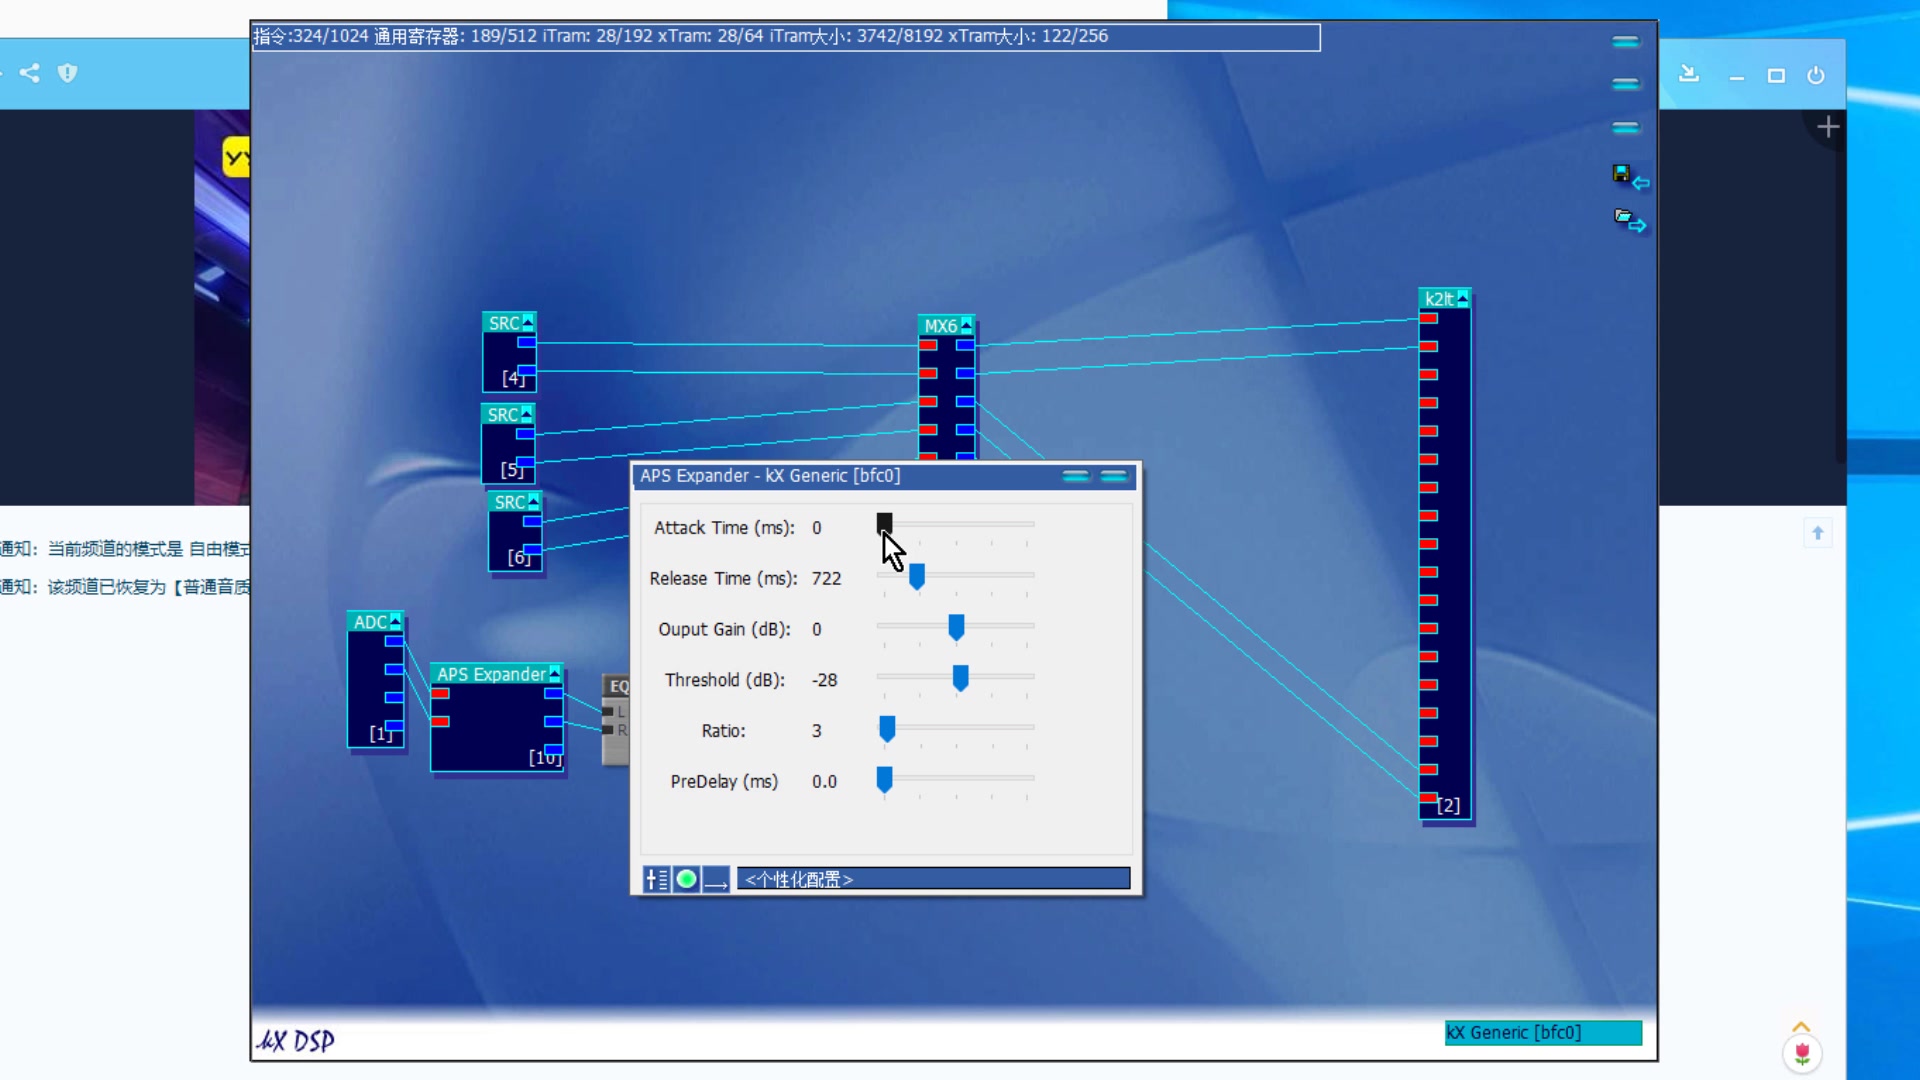Click the Attack Time slider thumb
Image resolution: width=1920 pixels, height=1080 pixels.
tap(884, 524)
